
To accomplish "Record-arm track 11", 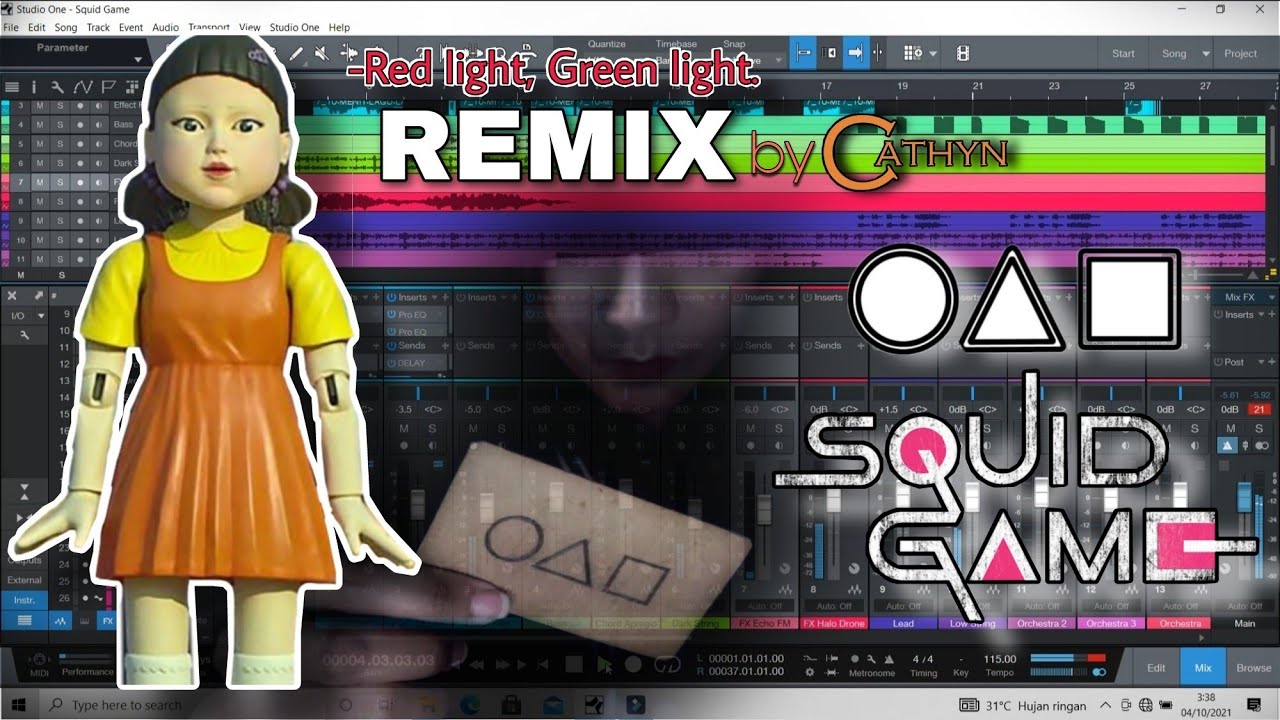I will coord(80,259).
